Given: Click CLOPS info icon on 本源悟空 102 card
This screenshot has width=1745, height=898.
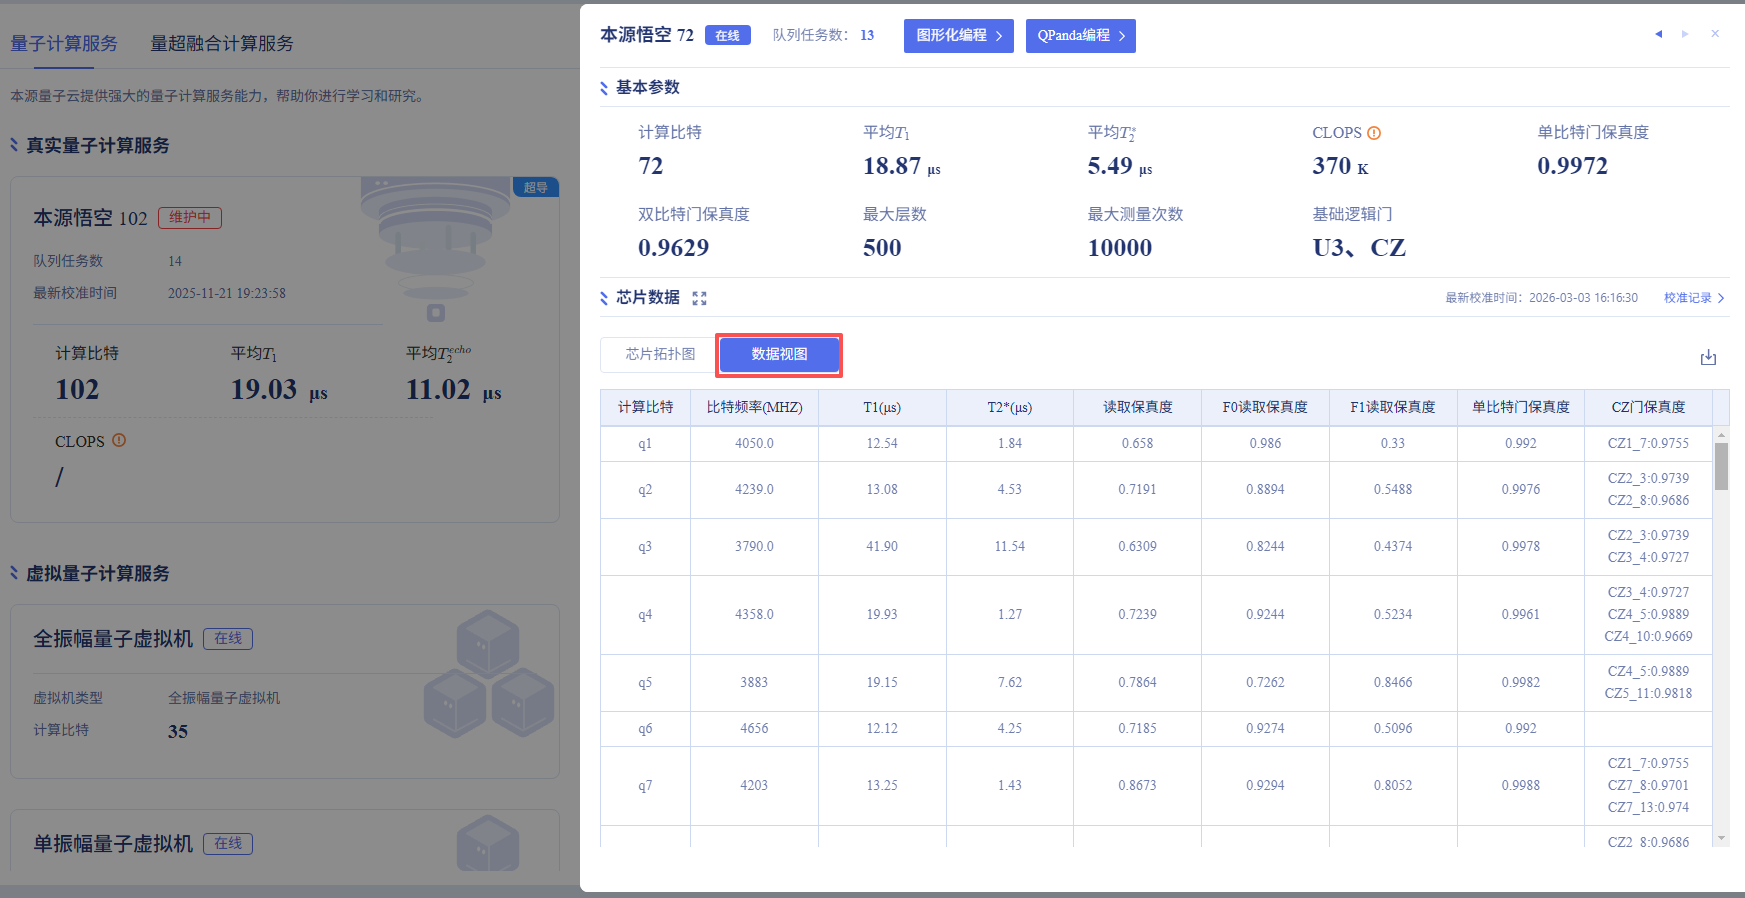Looking at the screenshot, I should point(119,440).
